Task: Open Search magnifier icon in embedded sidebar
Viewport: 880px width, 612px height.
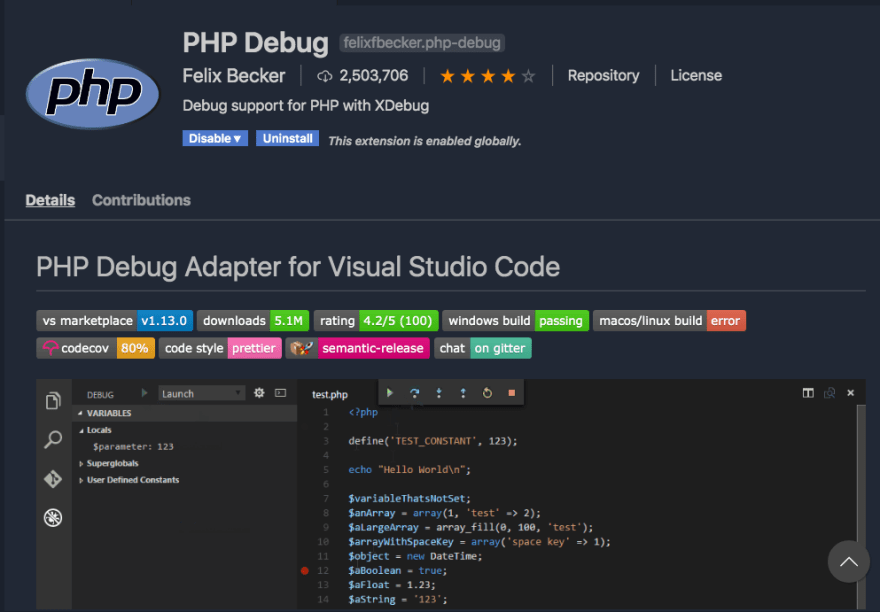Action: pyautogui.click(x=53, y=439)
